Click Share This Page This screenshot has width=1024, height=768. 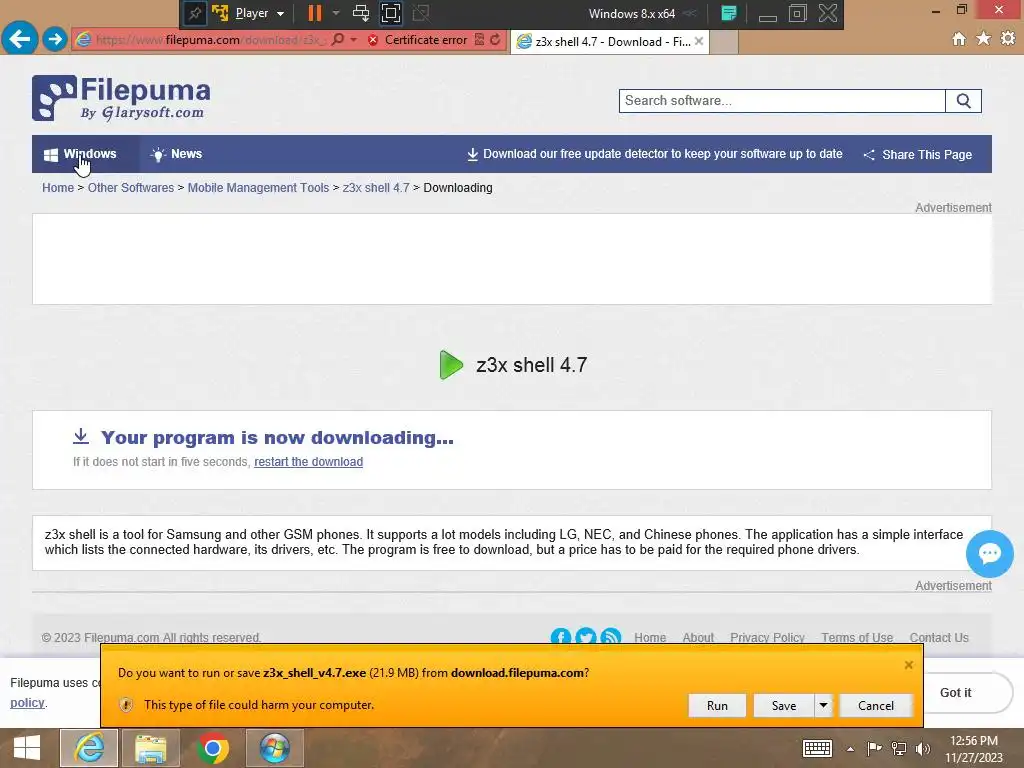click(x=918, y=155)
